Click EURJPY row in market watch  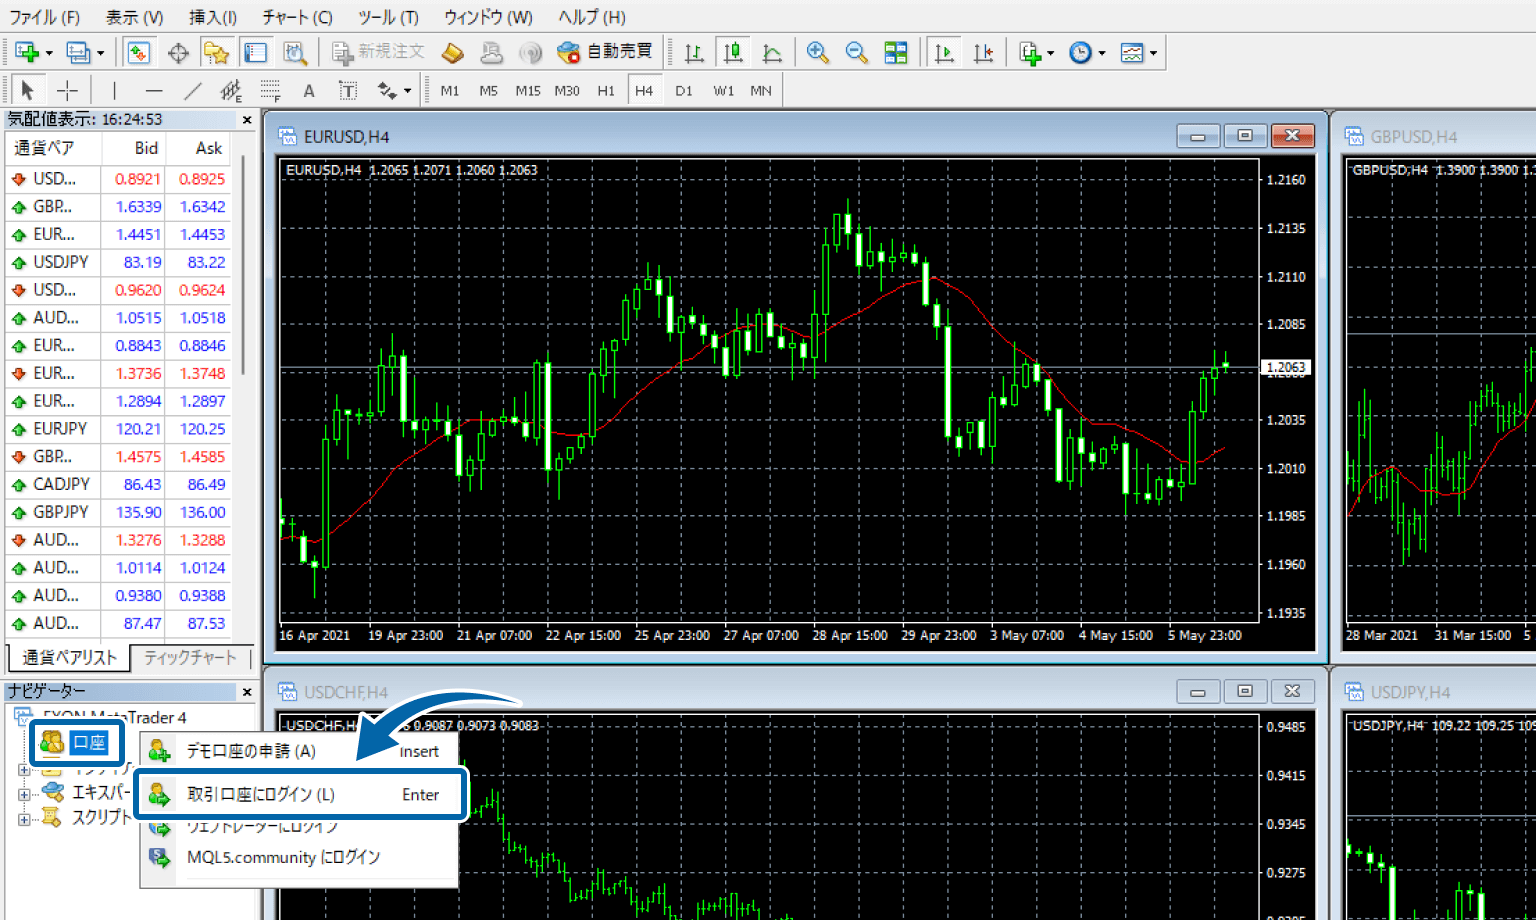point(118,428)
